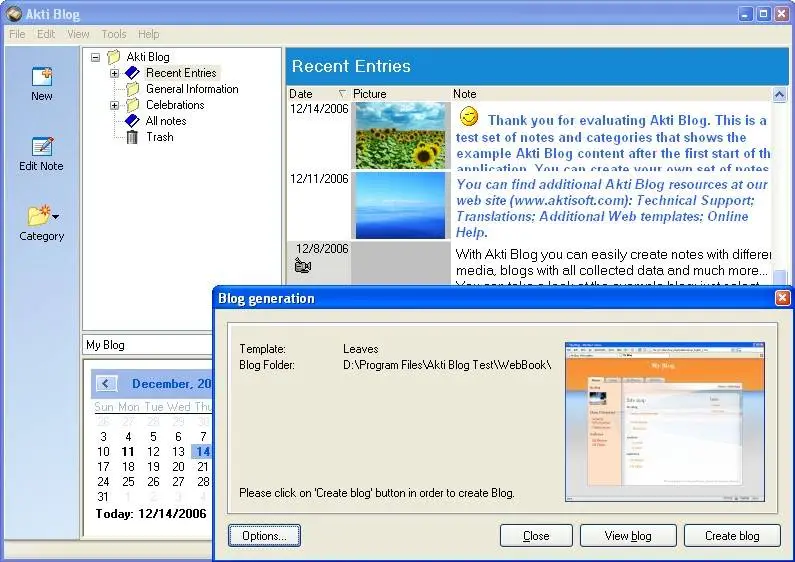Select December 31 in the calendar
This screenshot has width=795, height=562.
(103, 497)
